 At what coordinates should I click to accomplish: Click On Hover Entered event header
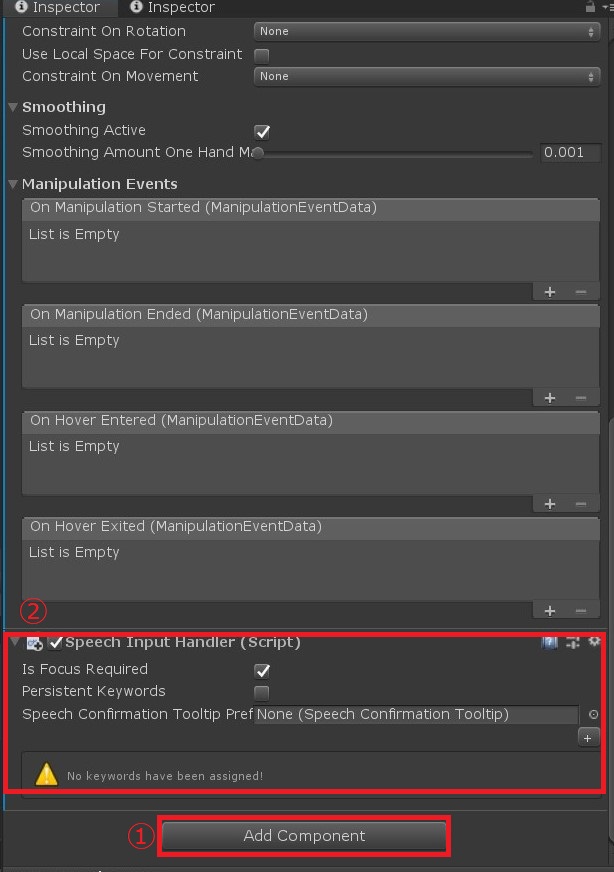[310, 420]
